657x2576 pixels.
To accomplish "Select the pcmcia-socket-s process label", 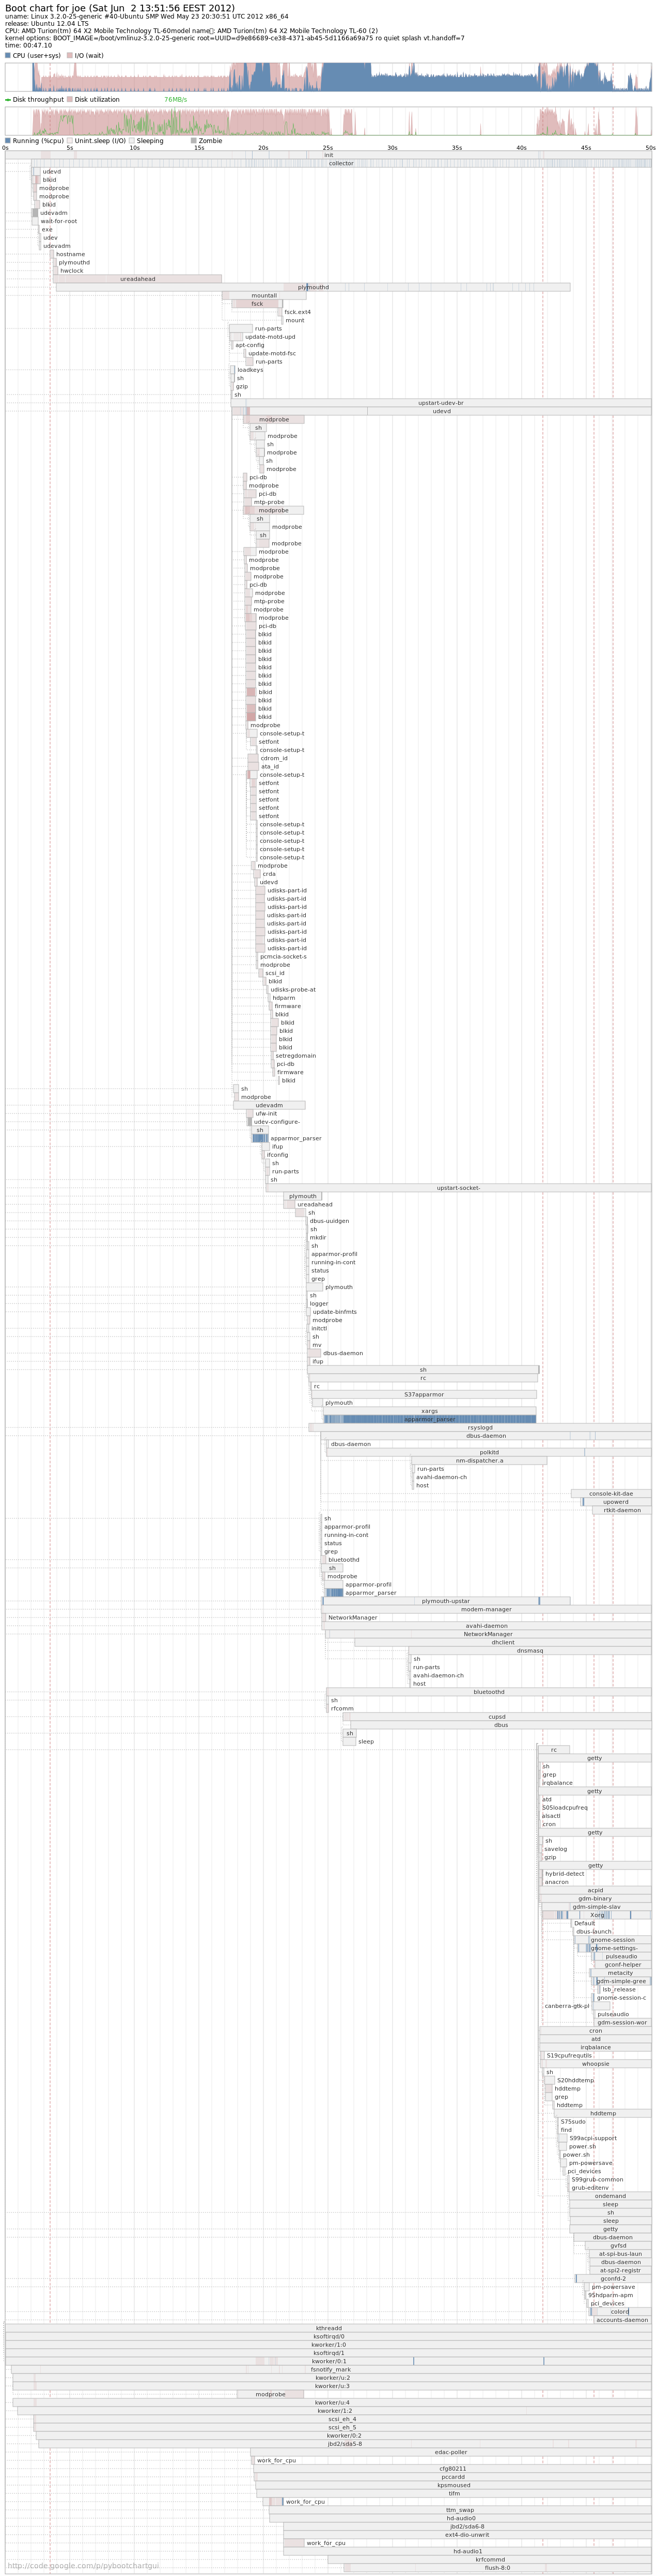I will pos(283,957).
